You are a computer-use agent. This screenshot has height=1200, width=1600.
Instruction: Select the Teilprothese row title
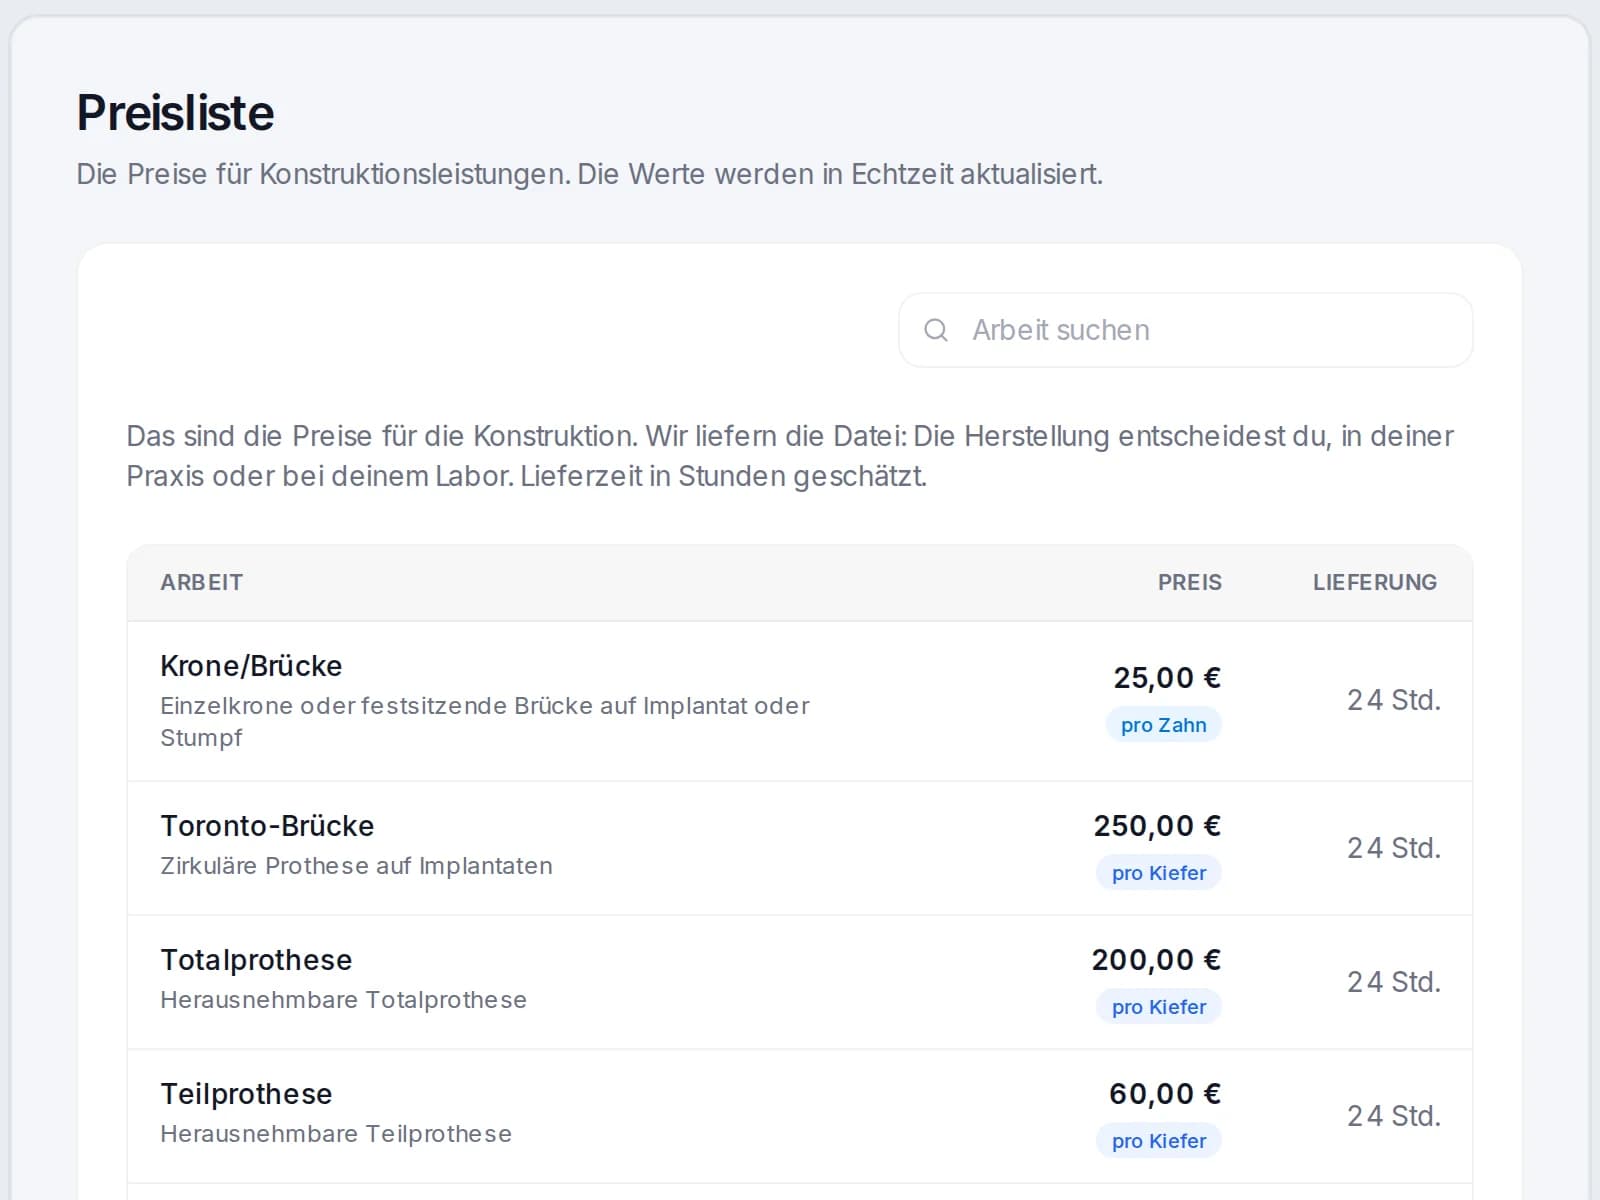[x=246, y=1094]
